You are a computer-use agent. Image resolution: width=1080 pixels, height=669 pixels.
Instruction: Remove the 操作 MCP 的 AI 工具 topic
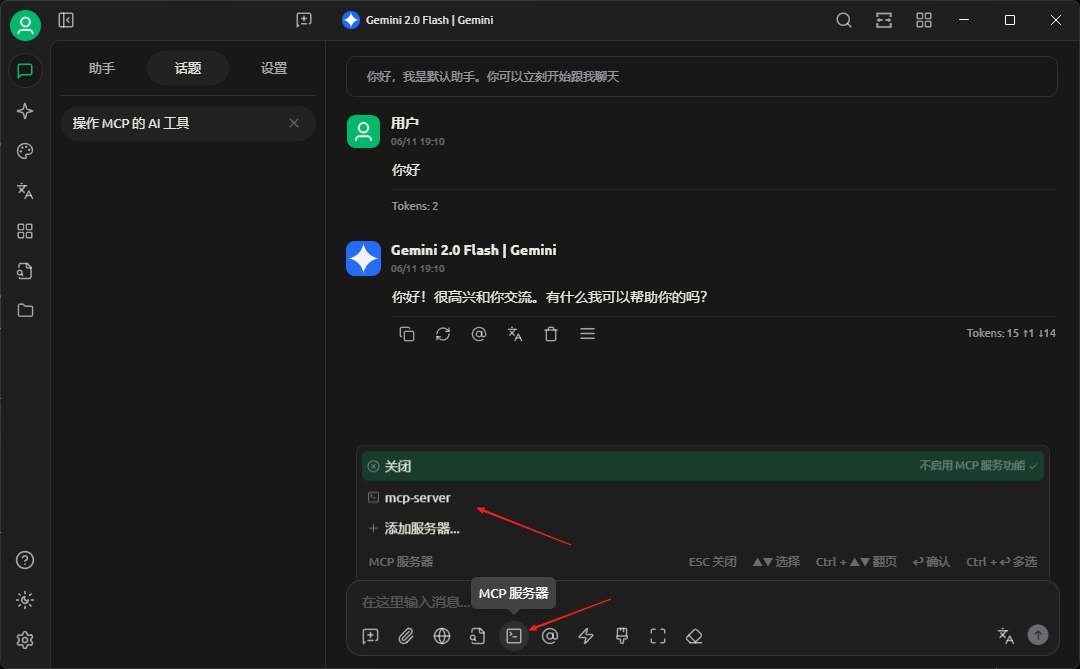(x=294, y=123)
